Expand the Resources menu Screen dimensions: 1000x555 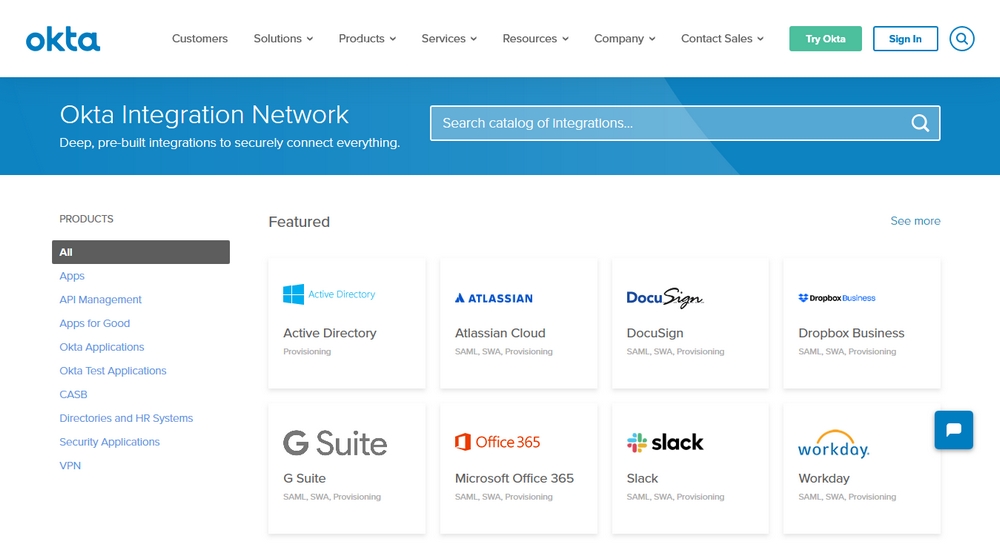click(535, 39)
